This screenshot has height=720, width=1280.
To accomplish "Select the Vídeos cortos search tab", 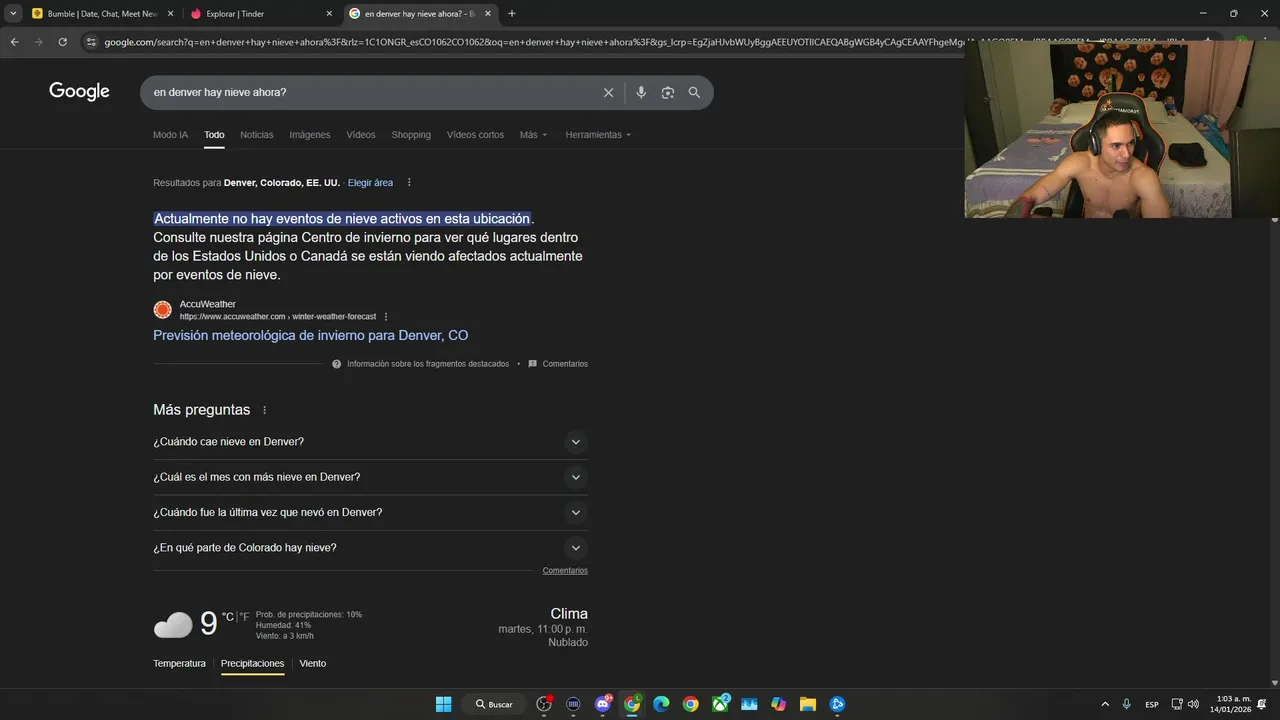I will click(x=475, y=135).
